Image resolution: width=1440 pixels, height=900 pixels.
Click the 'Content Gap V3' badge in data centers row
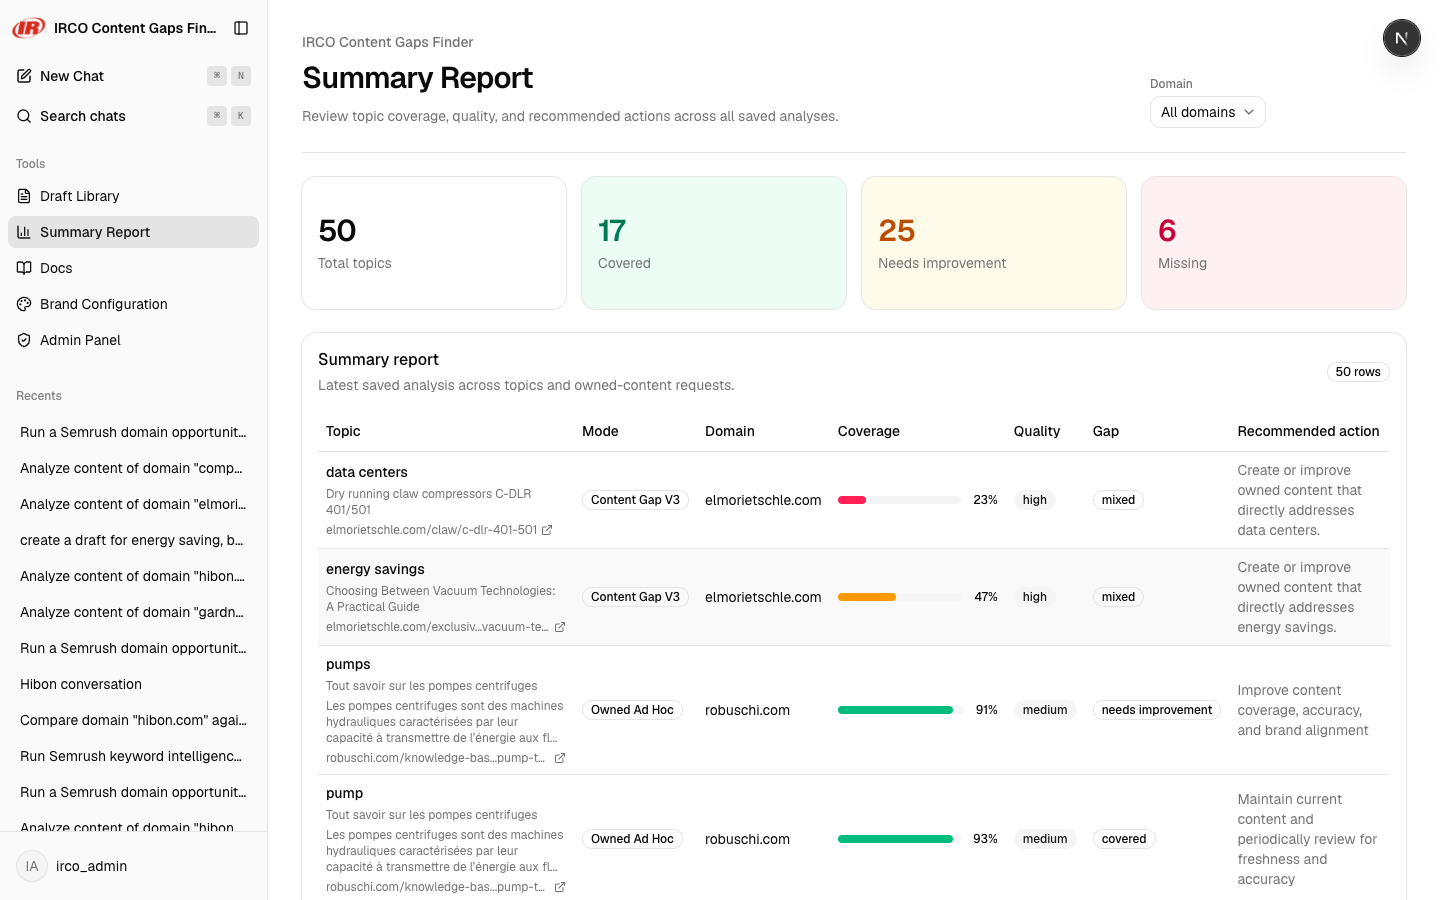point(635,500)
